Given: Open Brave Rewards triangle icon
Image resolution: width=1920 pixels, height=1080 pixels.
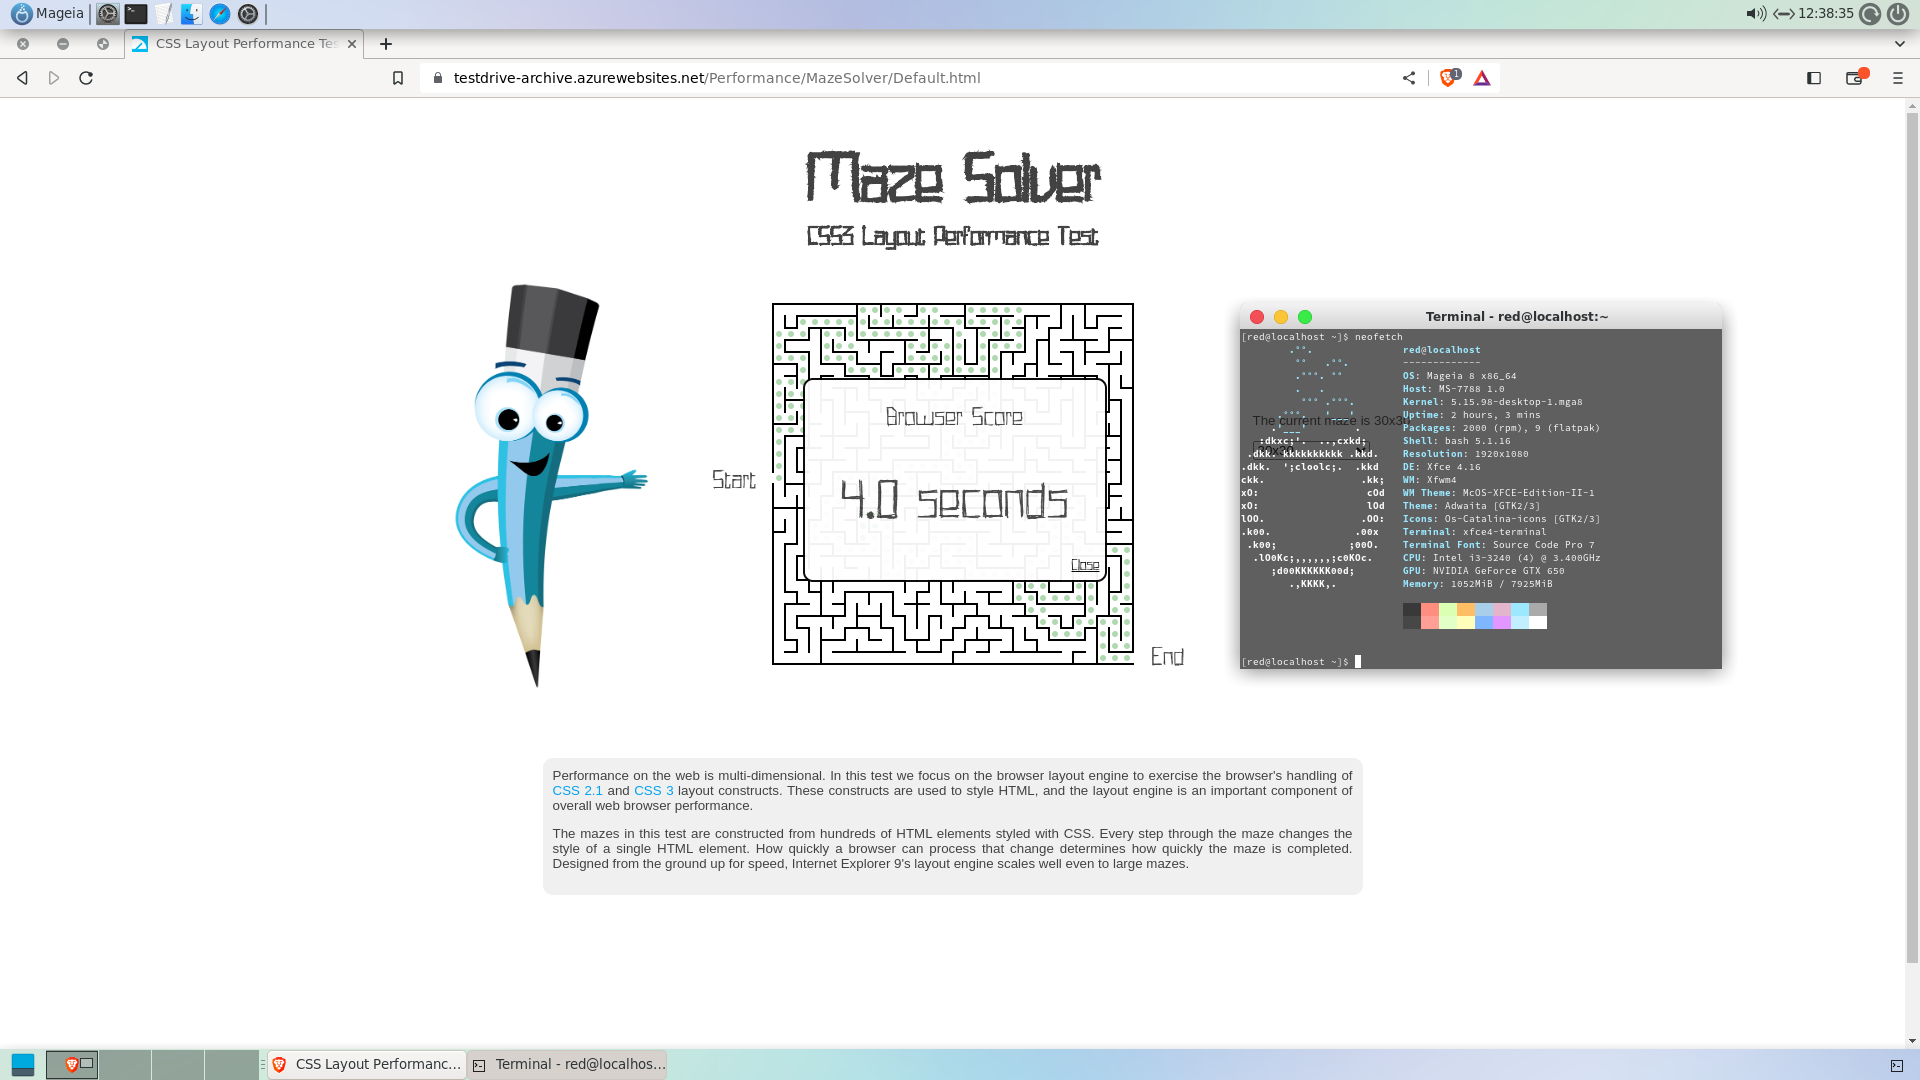Looking at the screenshot, I should click(1482, 78).
